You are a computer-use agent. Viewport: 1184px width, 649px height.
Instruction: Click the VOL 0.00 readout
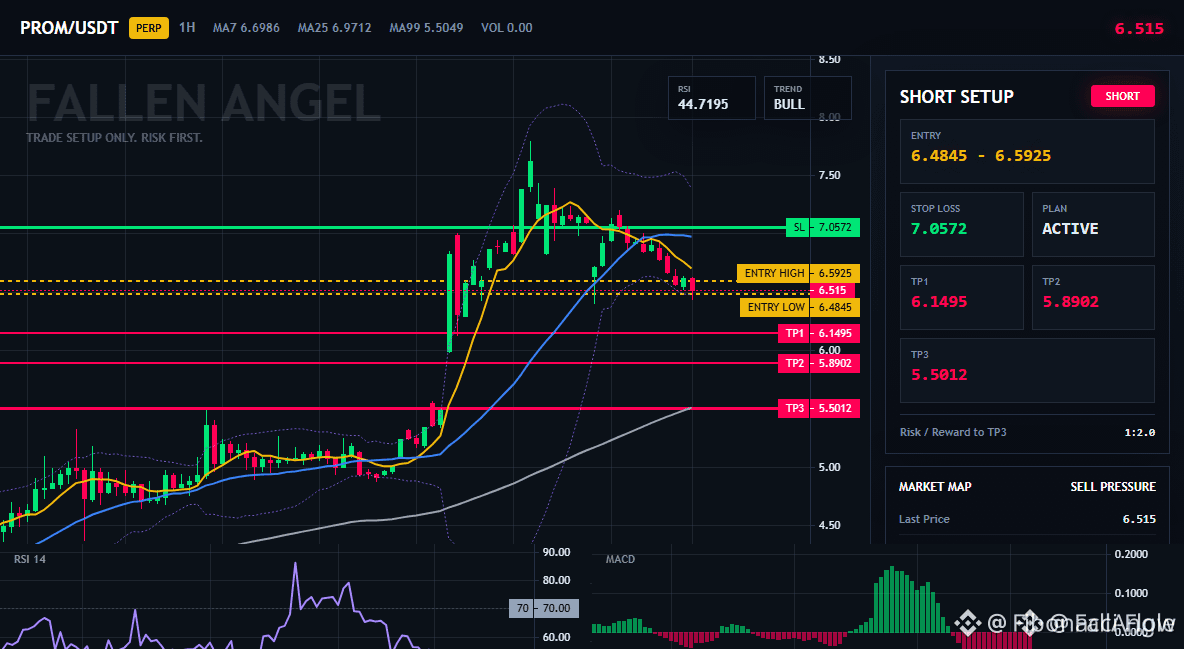(507, 28)
